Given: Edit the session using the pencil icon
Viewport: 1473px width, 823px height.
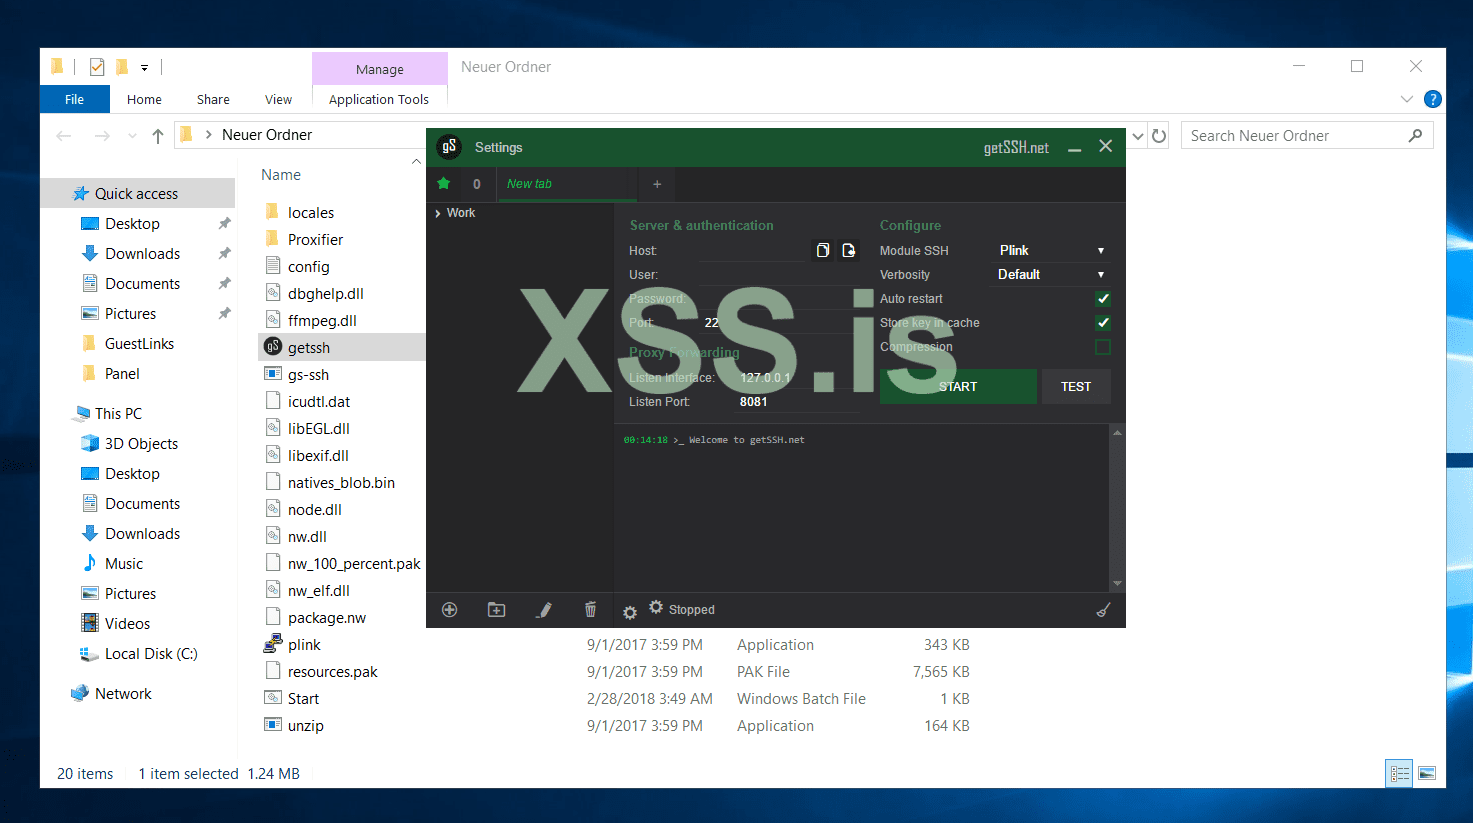Looking at the screenshot, I should point(544,609).
